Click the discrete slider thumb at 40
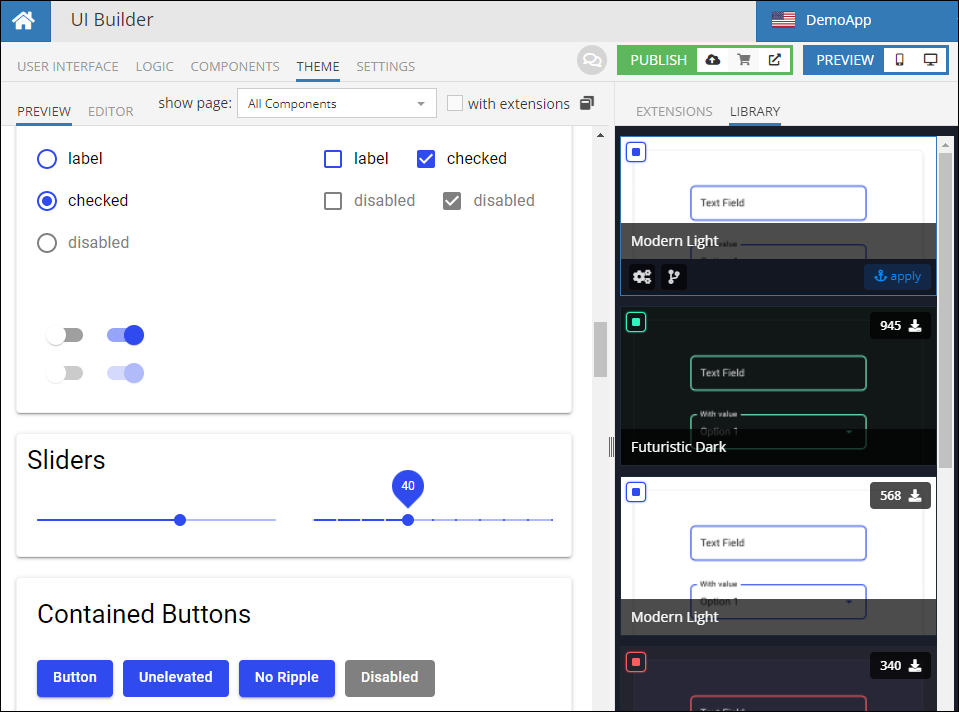 (x=408, y=520)
